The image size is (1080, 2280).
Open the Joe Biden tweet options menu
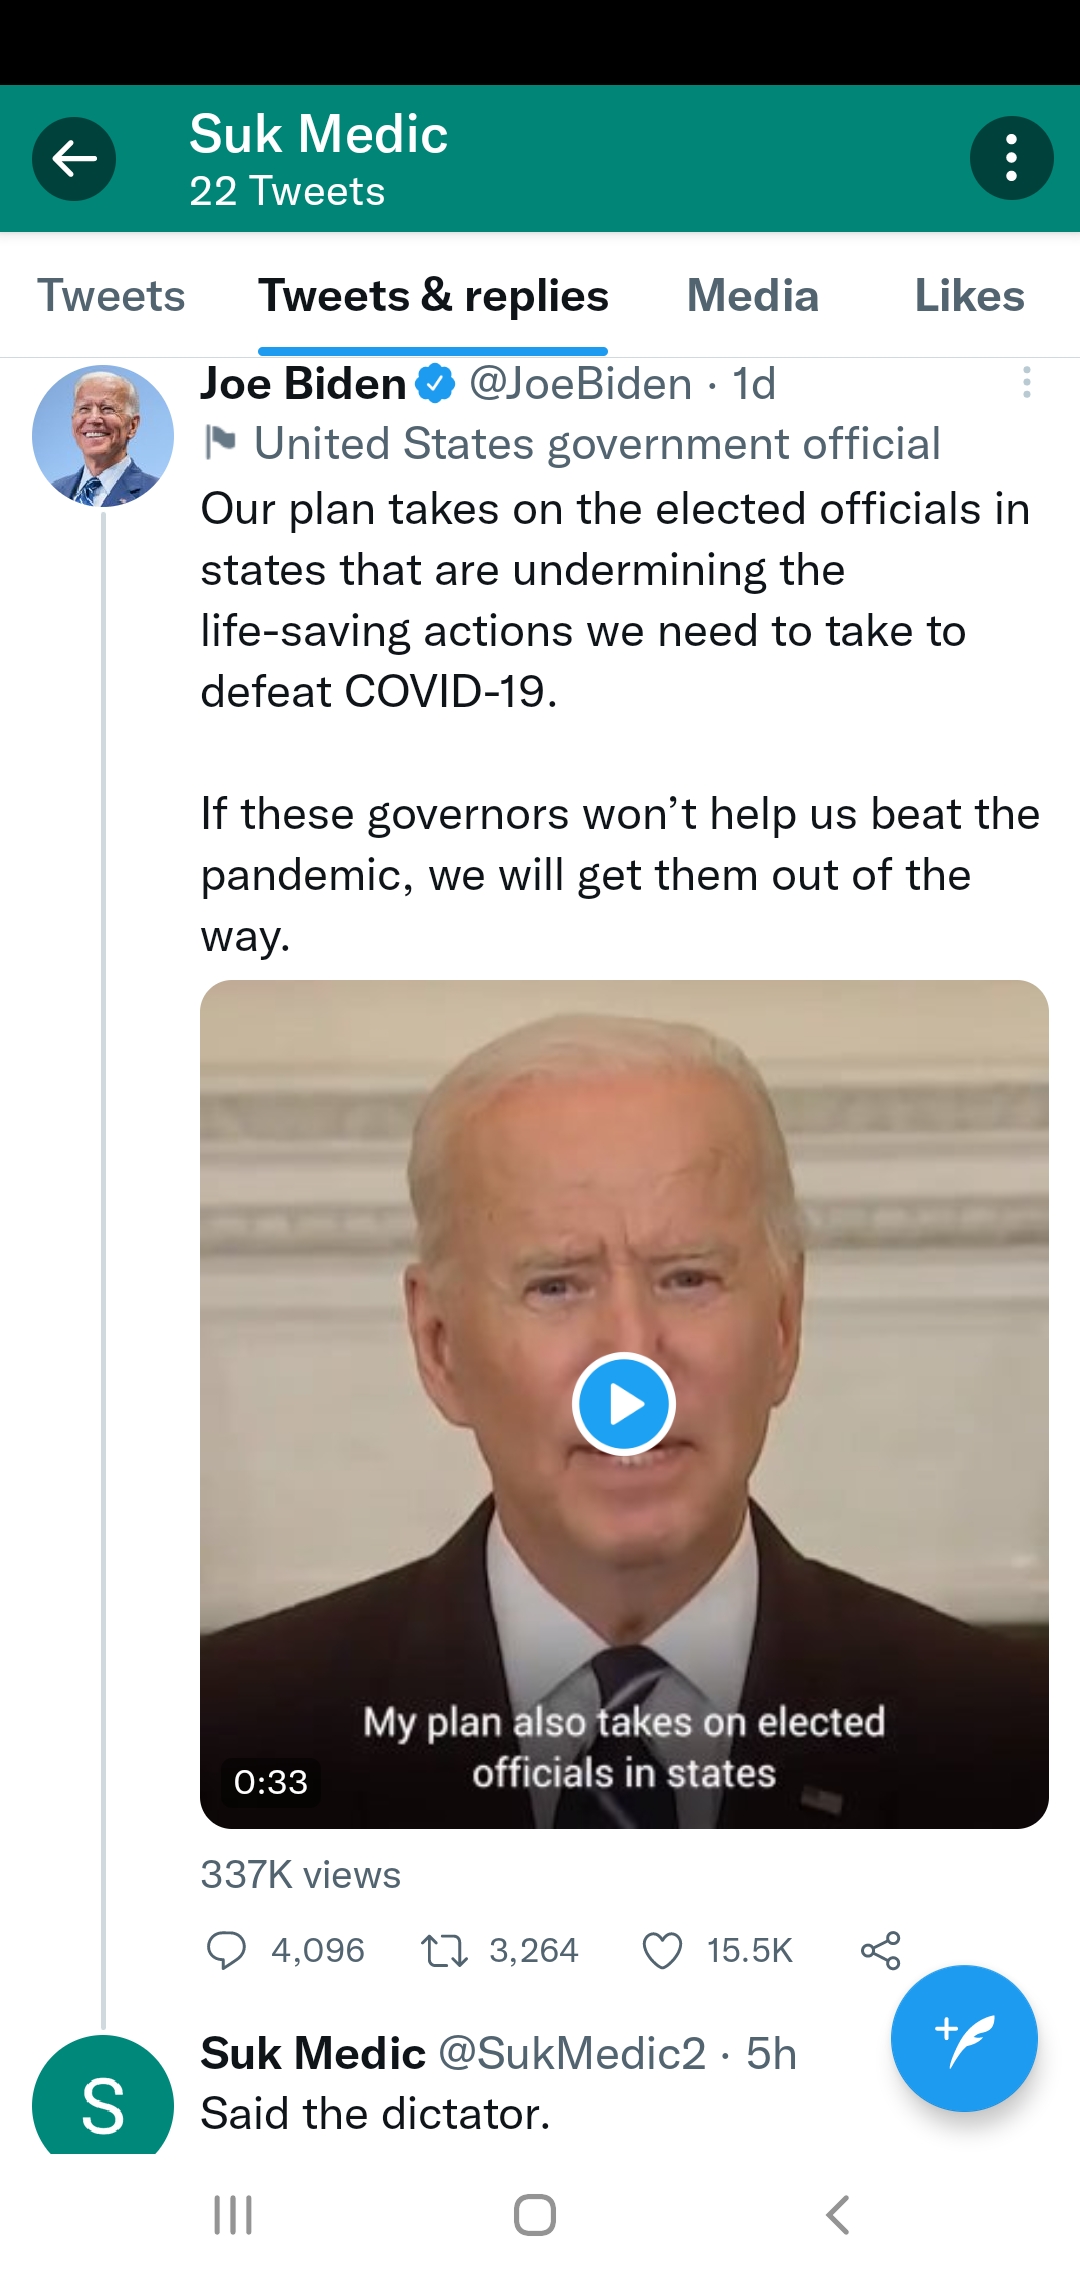[1026, 383]
